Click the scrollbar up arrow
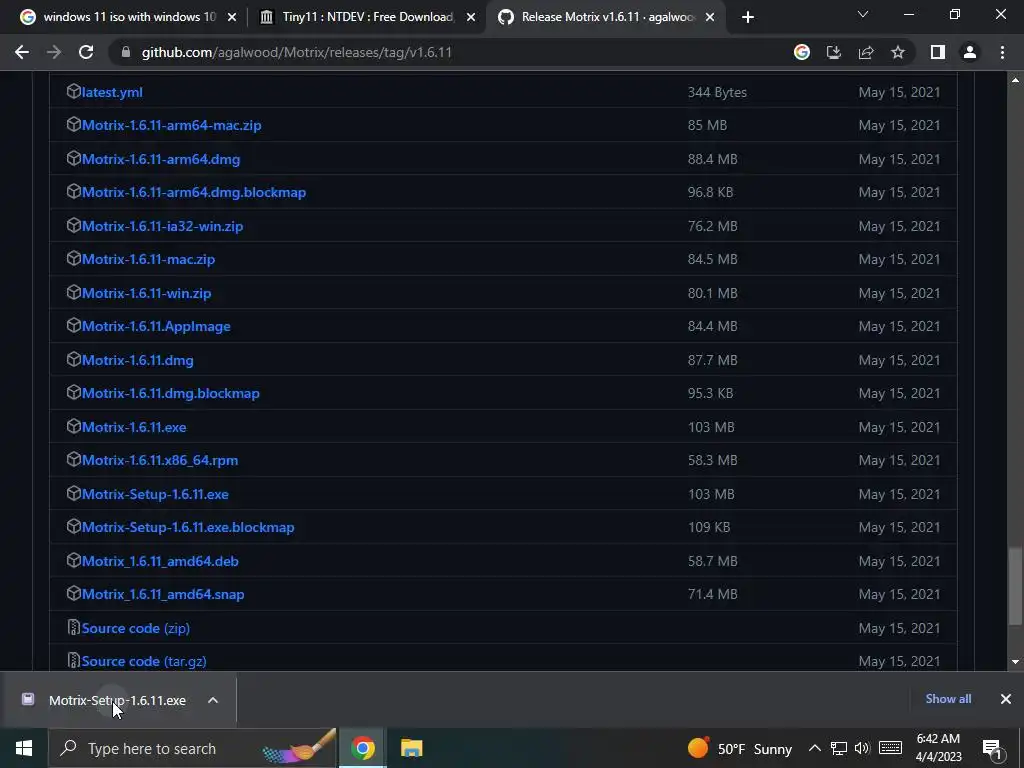The image size is (1024, 768). [1015, 80]
